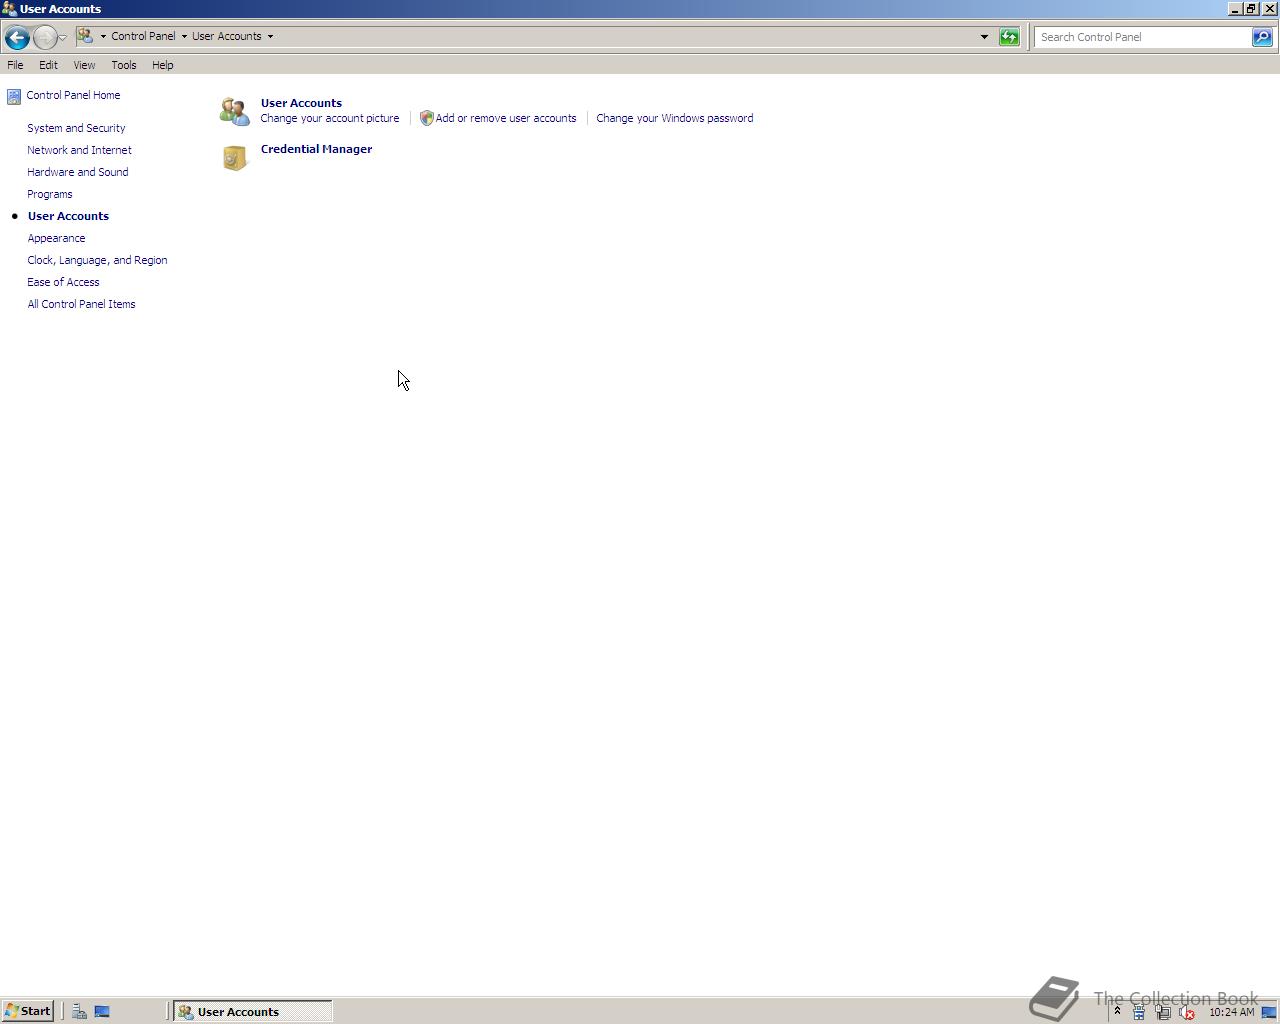Open the User Accounts heading link

tap(301, 103)
